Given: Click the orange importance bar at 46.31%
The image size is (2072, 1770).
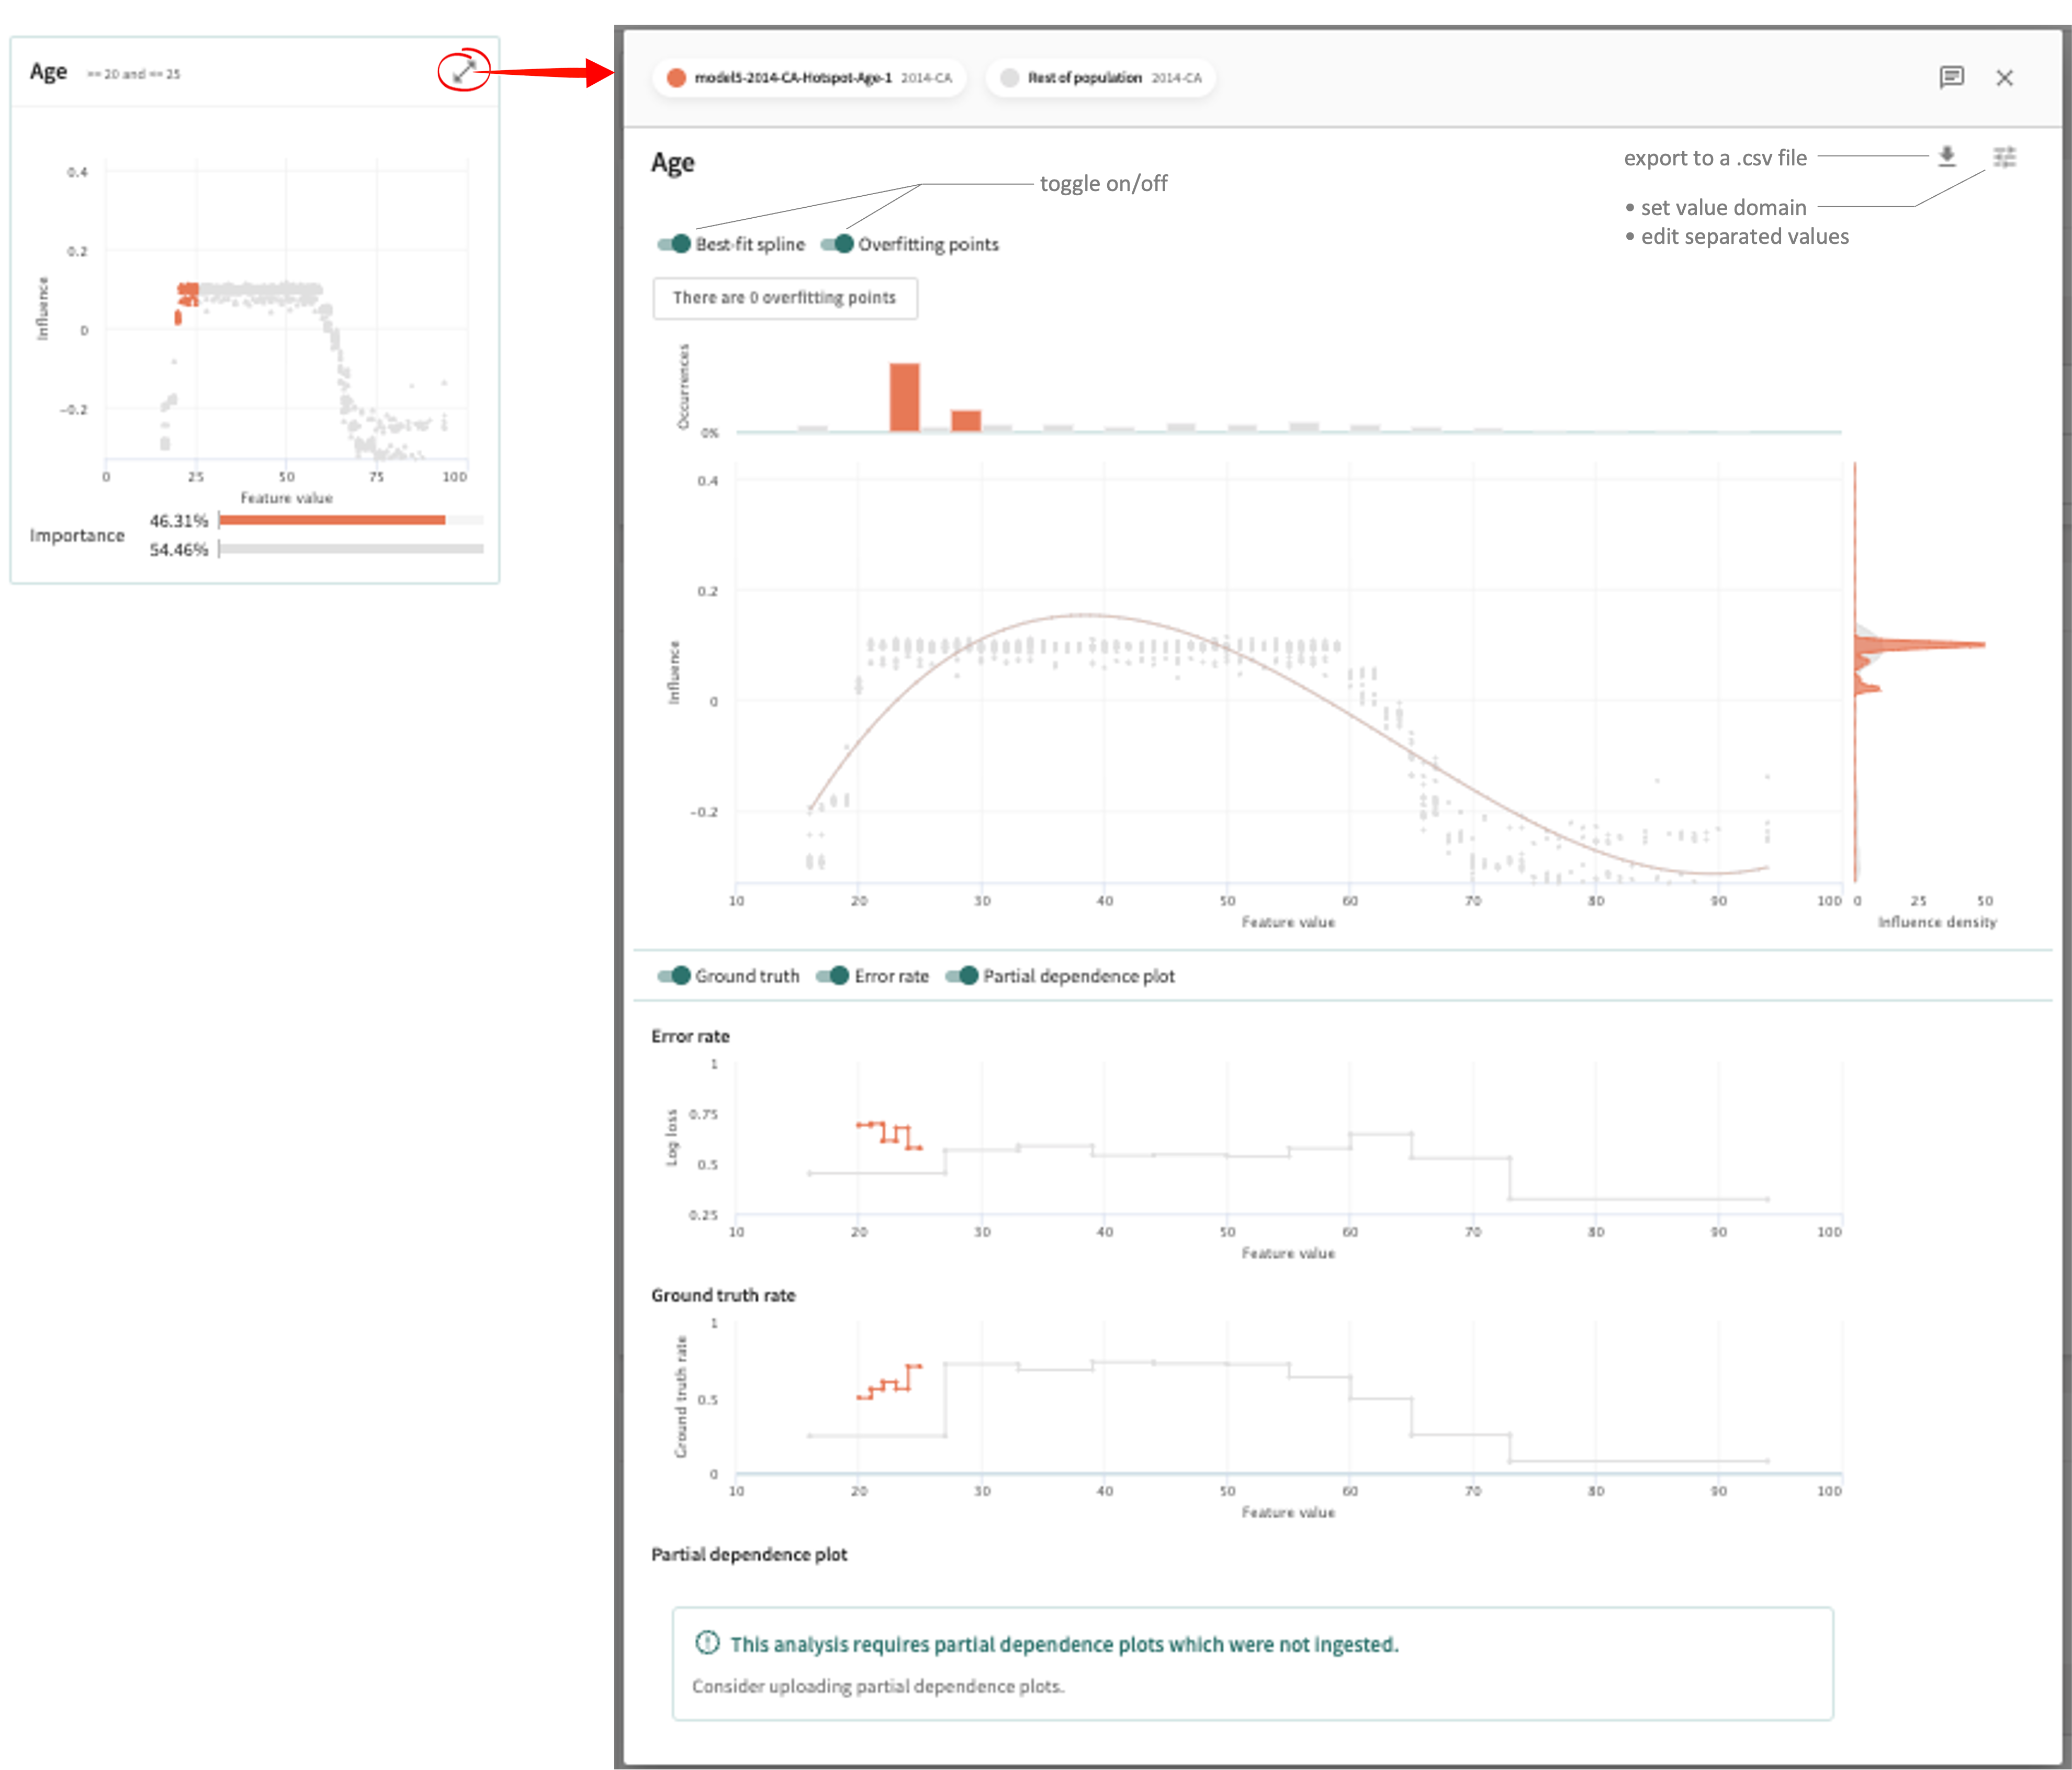Looking at the screenshot, I should pyautogui.click(x=332, y=520).
